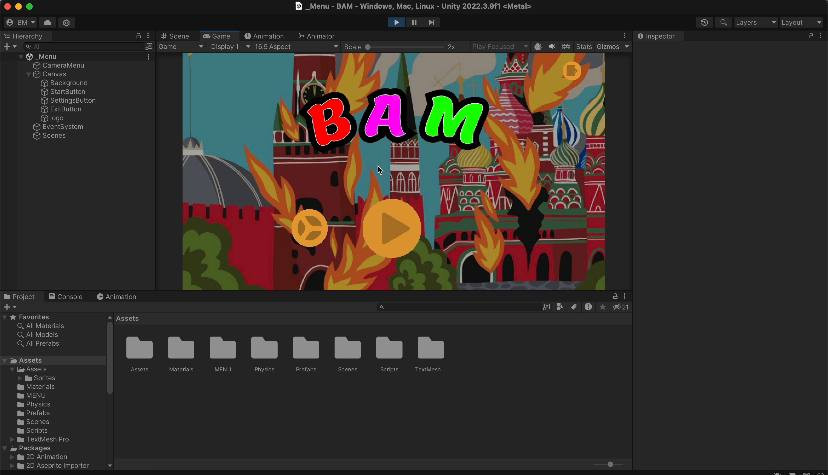Click the orange play button in game
828x475 pixels.
pos(392,229)
